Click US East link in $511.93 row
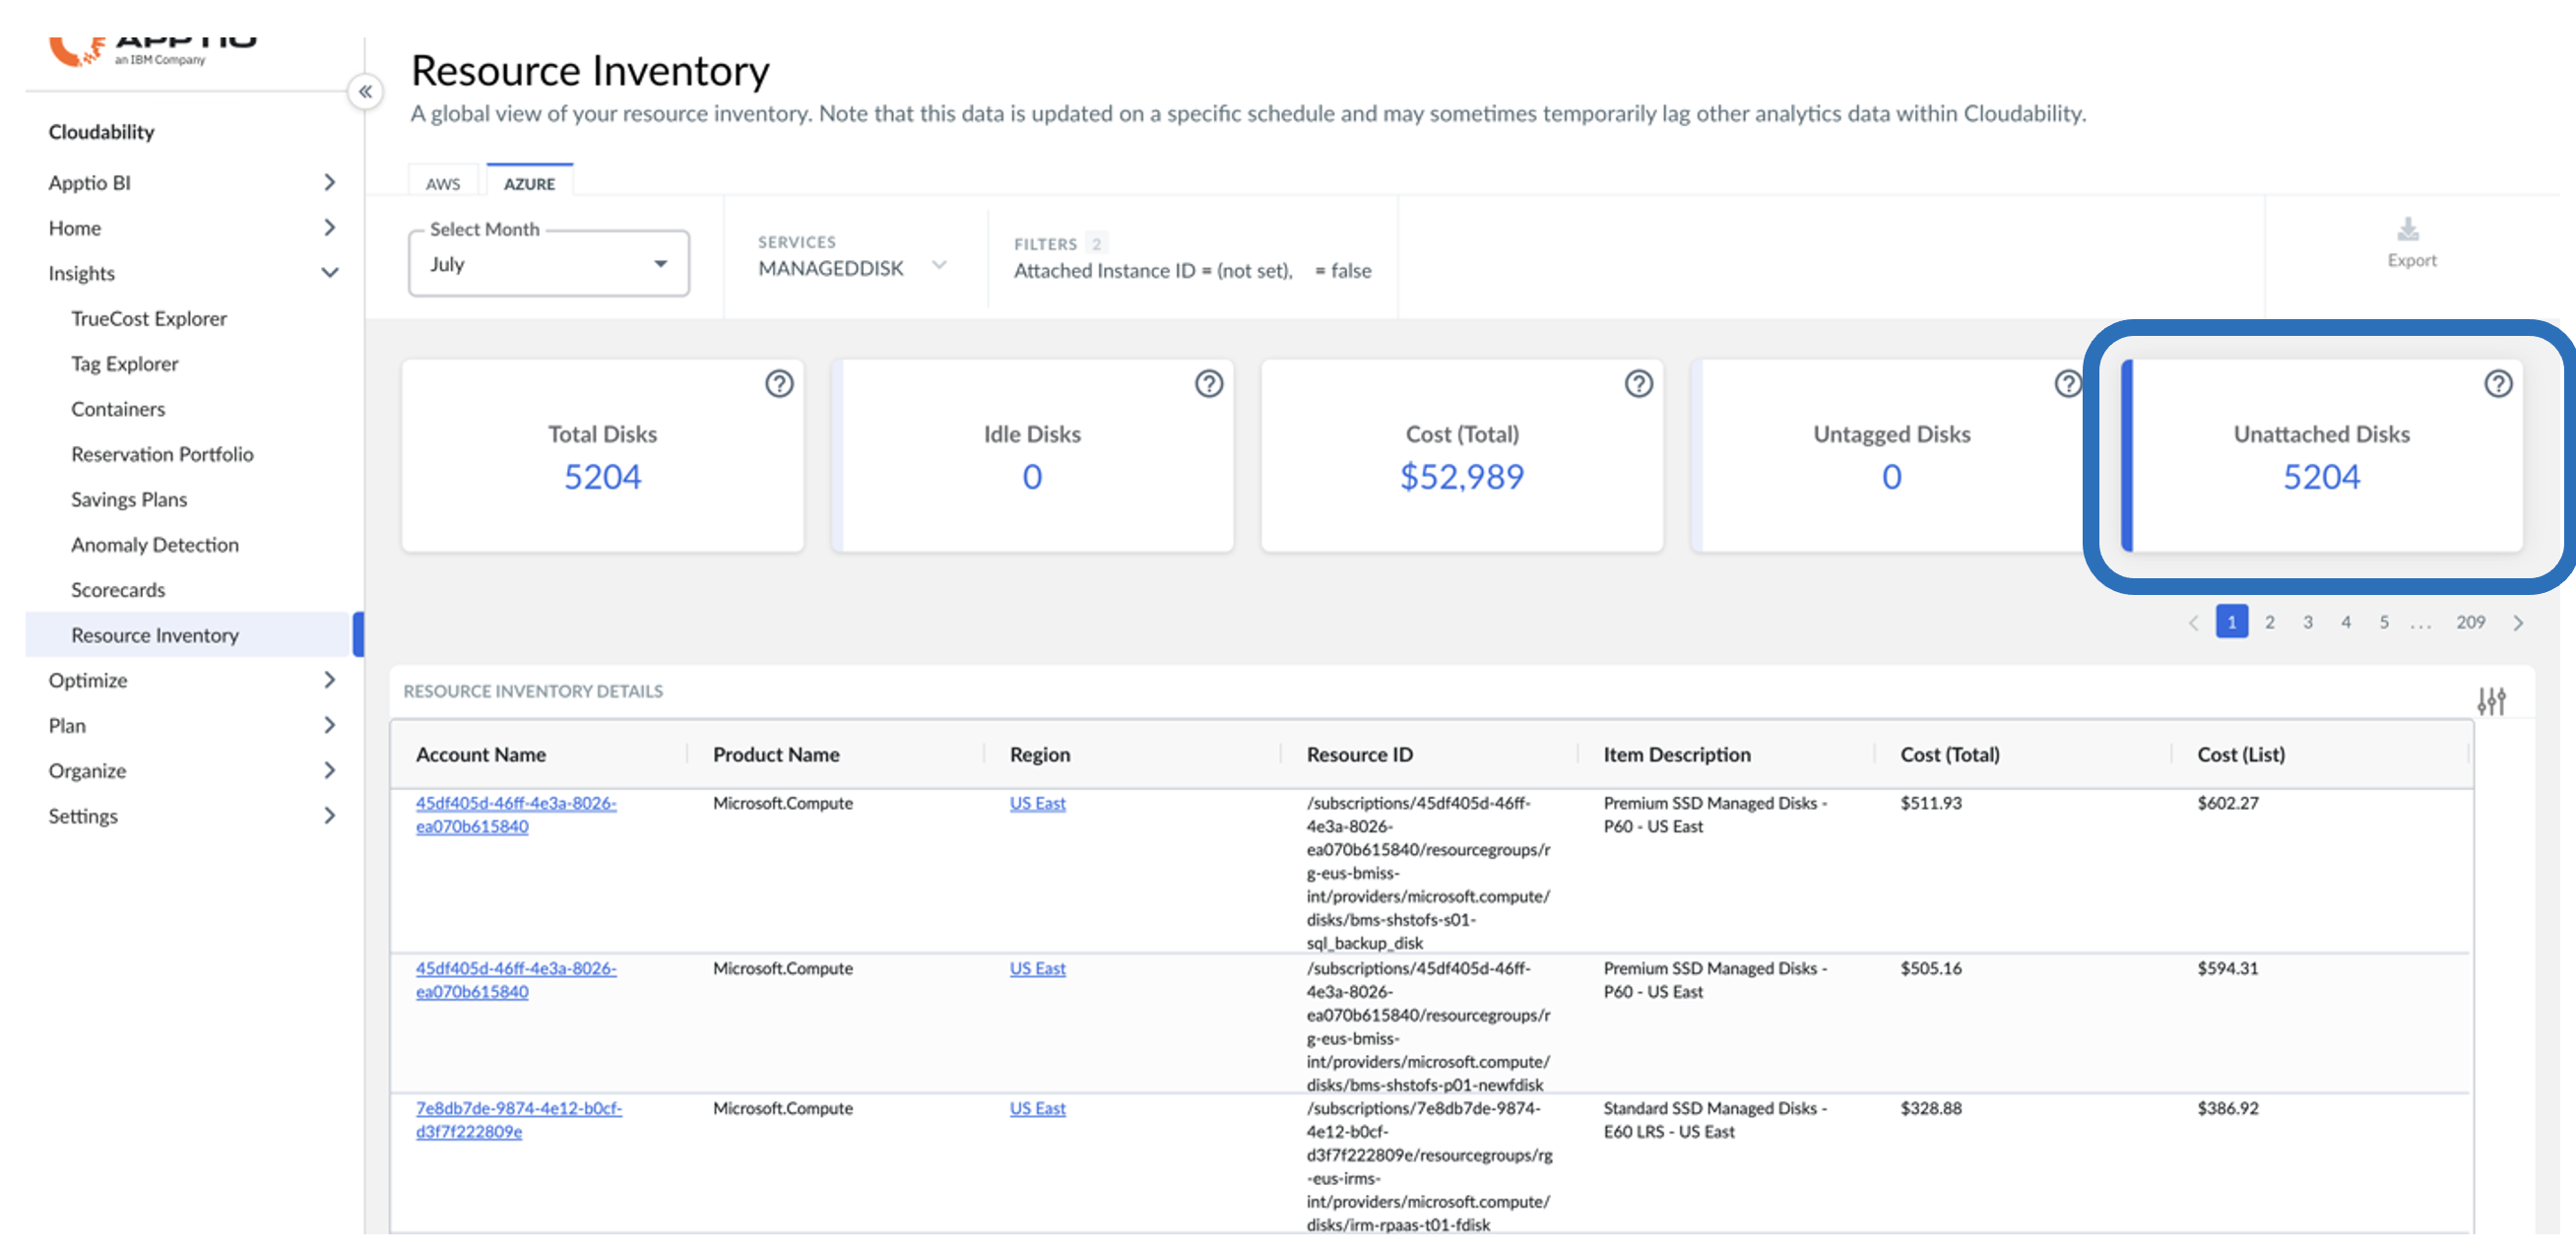2576x1253 pixels. [1037, 803]
